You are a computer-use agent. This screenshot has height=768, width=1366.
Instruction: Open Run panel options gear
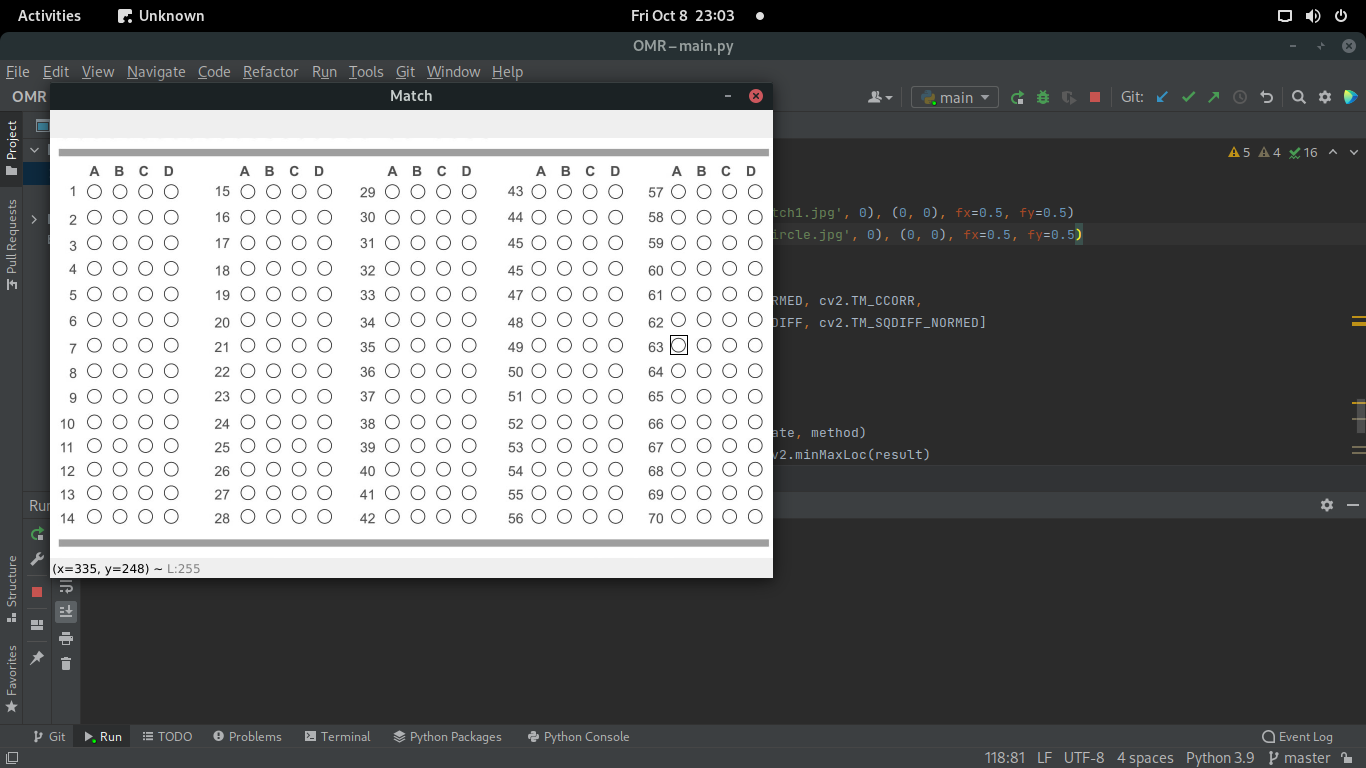(x=1327, y=505)
